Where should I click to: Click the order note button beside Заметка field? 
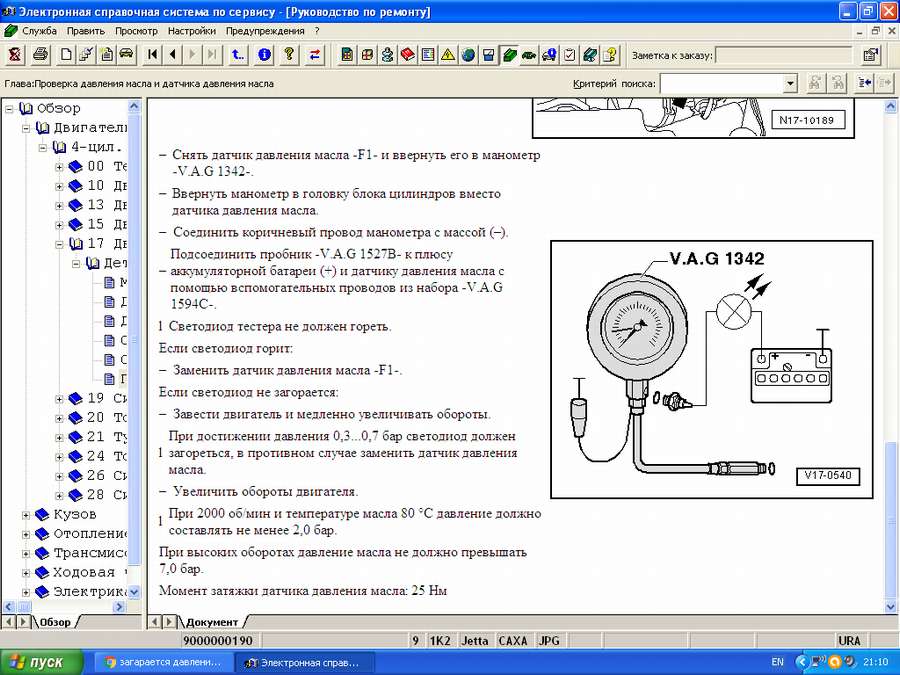click(871, 55)
